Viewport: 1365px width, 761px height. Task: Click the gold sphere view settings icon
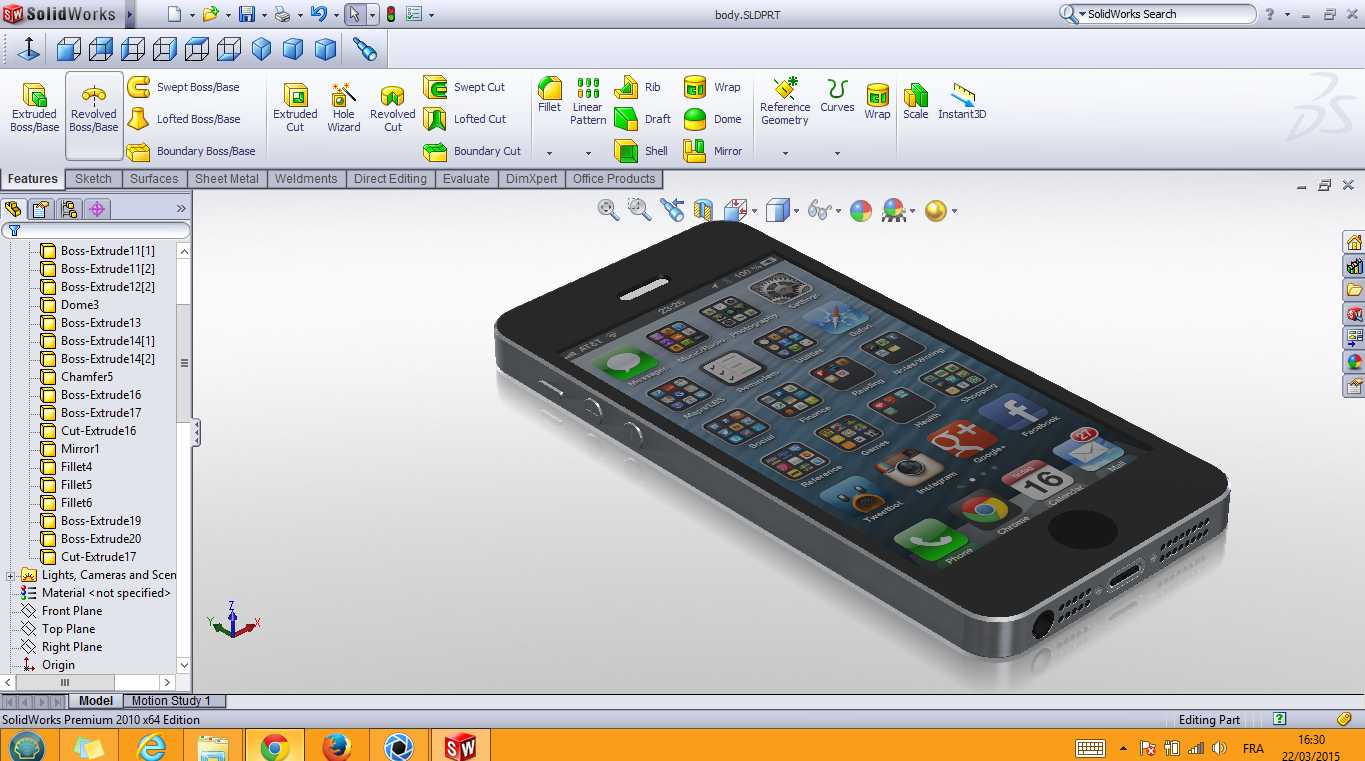(x=935, y=210)
